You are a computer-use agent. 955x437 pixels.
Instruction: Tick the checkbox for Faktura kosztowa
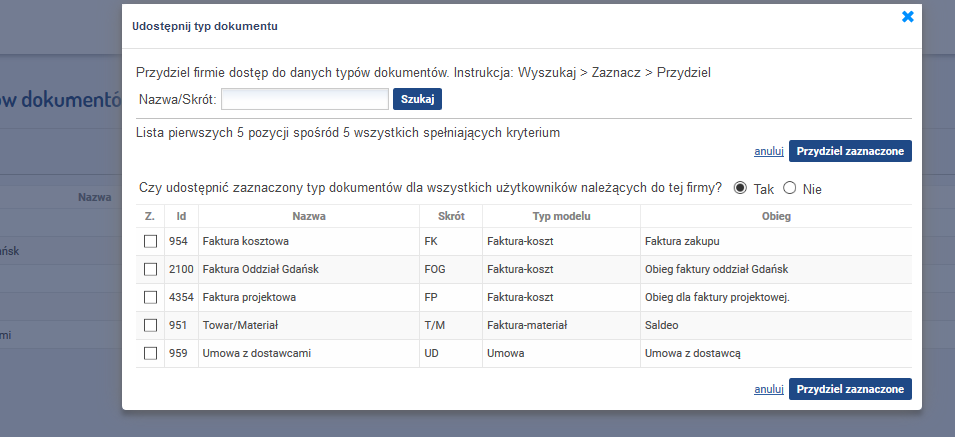click(150, 242)
